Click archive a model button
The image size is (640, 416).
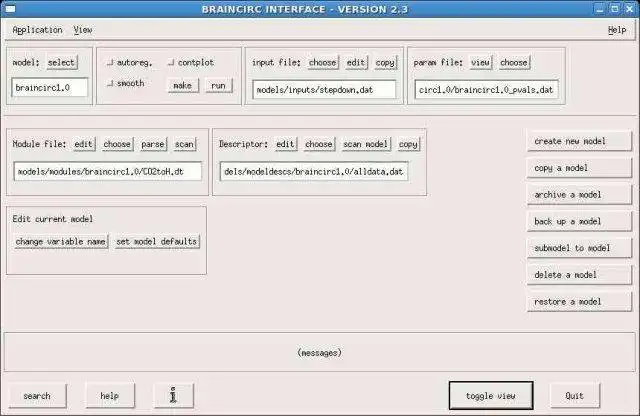pos(579,195)
